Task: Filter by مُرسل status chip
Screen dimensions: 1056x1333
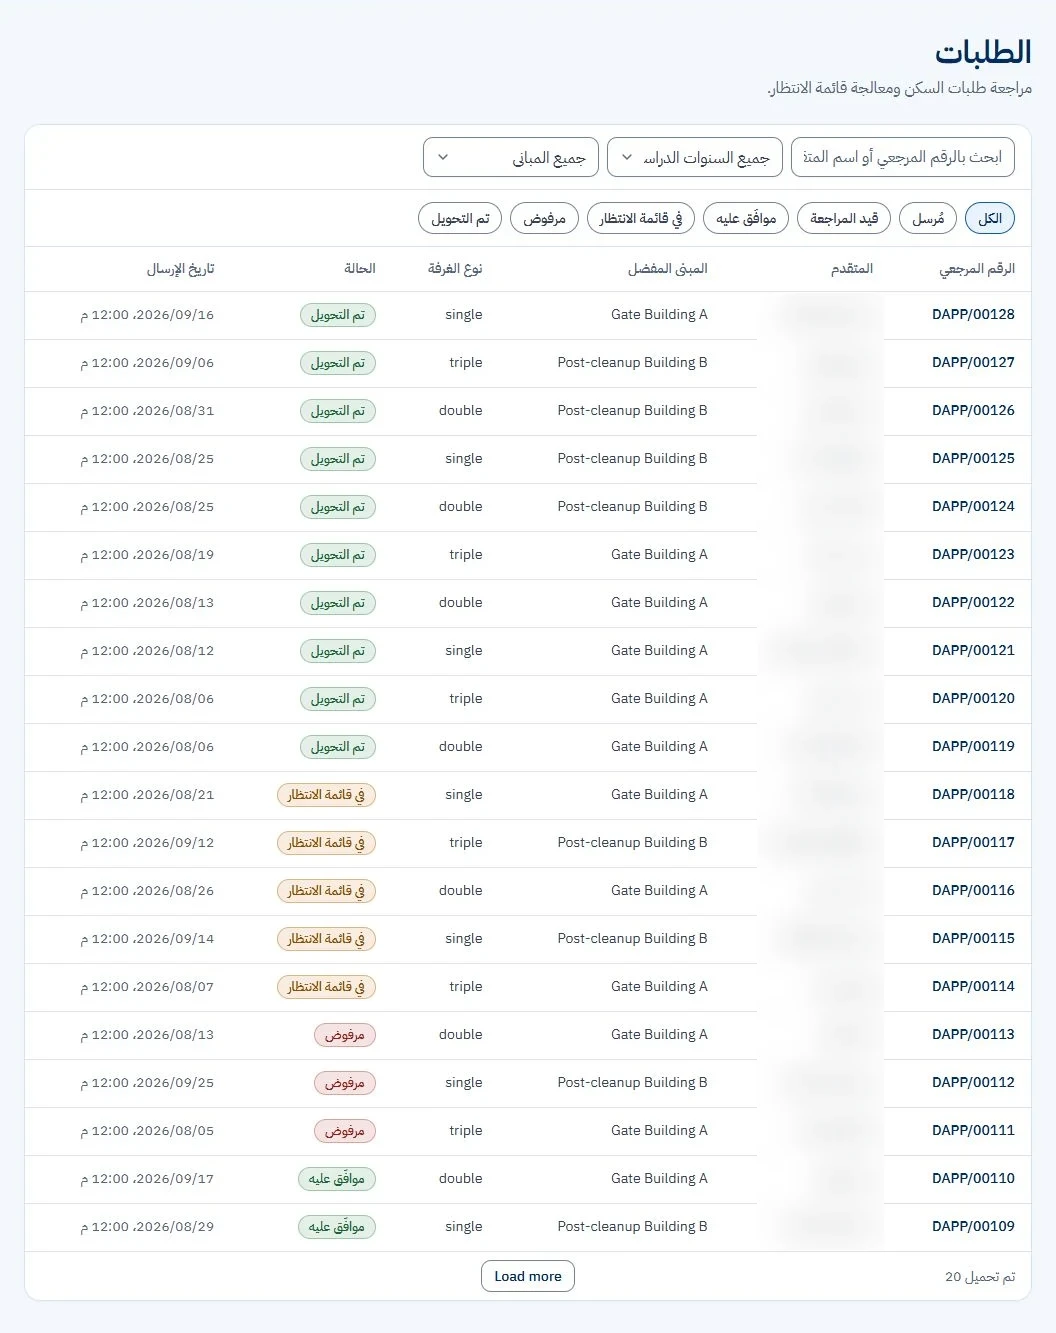Action: click(x=928, y=218)
